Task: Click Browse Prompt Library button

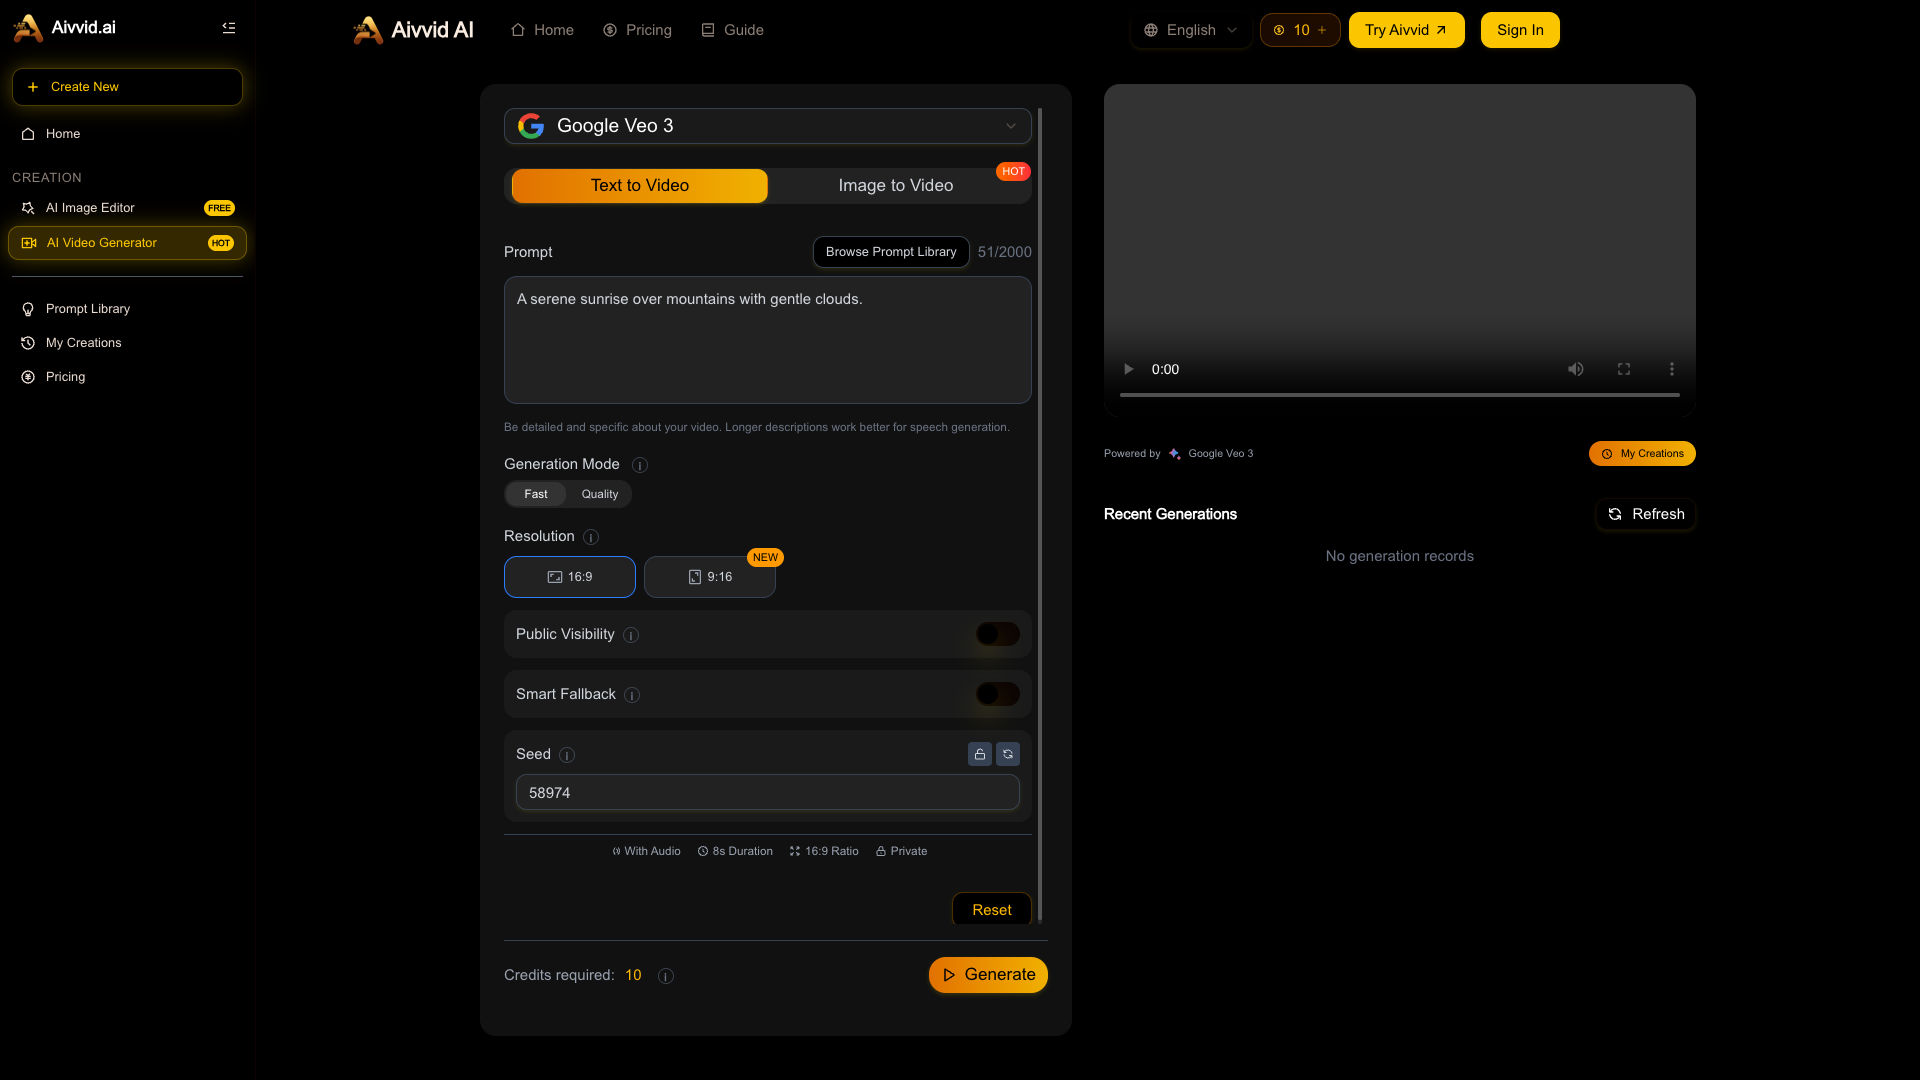Action: point(891,252)
